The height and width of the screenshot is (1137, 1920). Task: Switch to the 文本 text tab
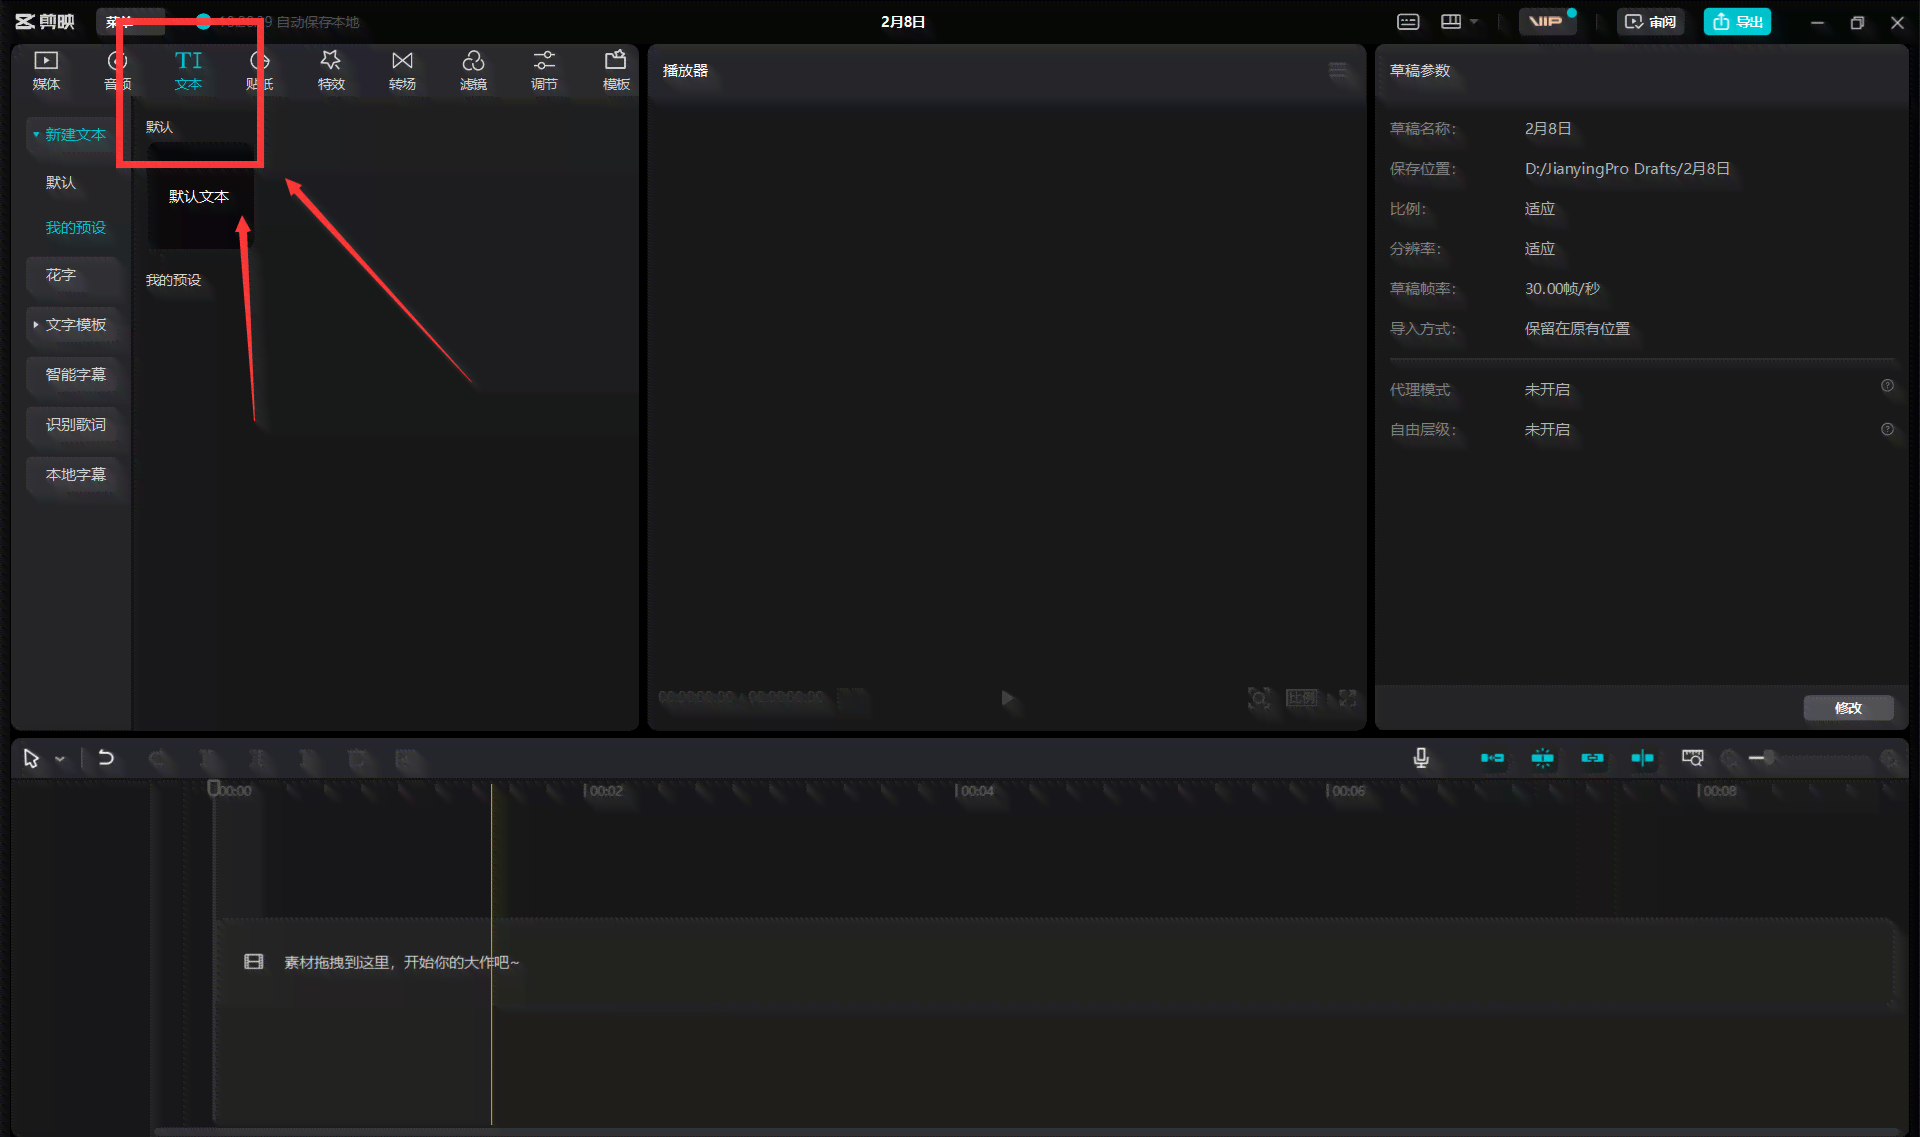click(188, 71)
